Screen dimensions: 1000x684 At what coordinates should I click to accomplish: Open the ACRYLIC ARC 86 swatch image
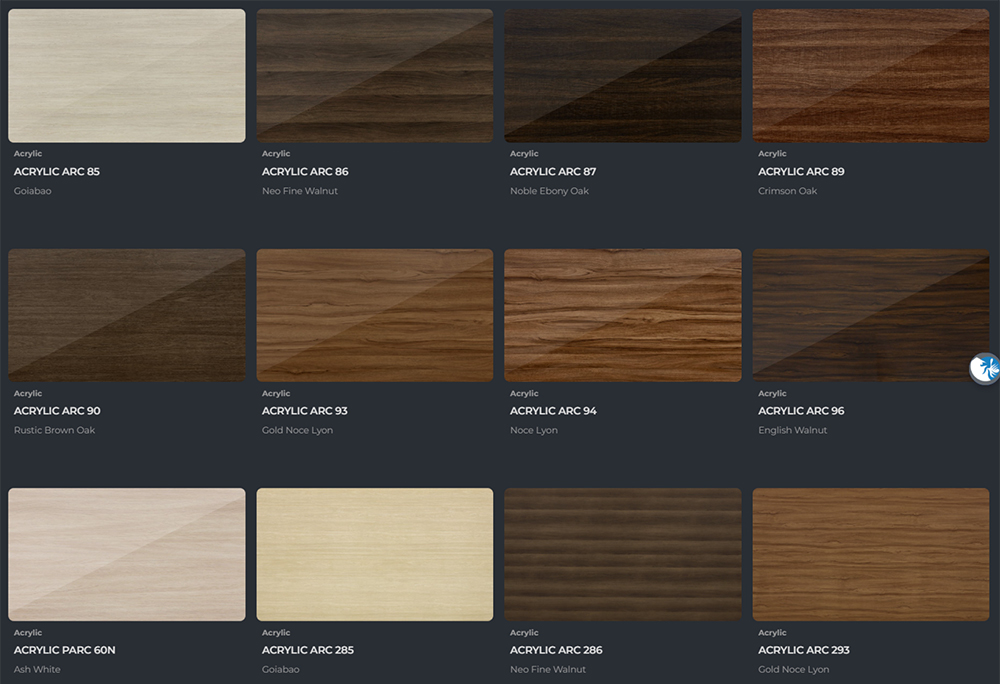(374, 75)
